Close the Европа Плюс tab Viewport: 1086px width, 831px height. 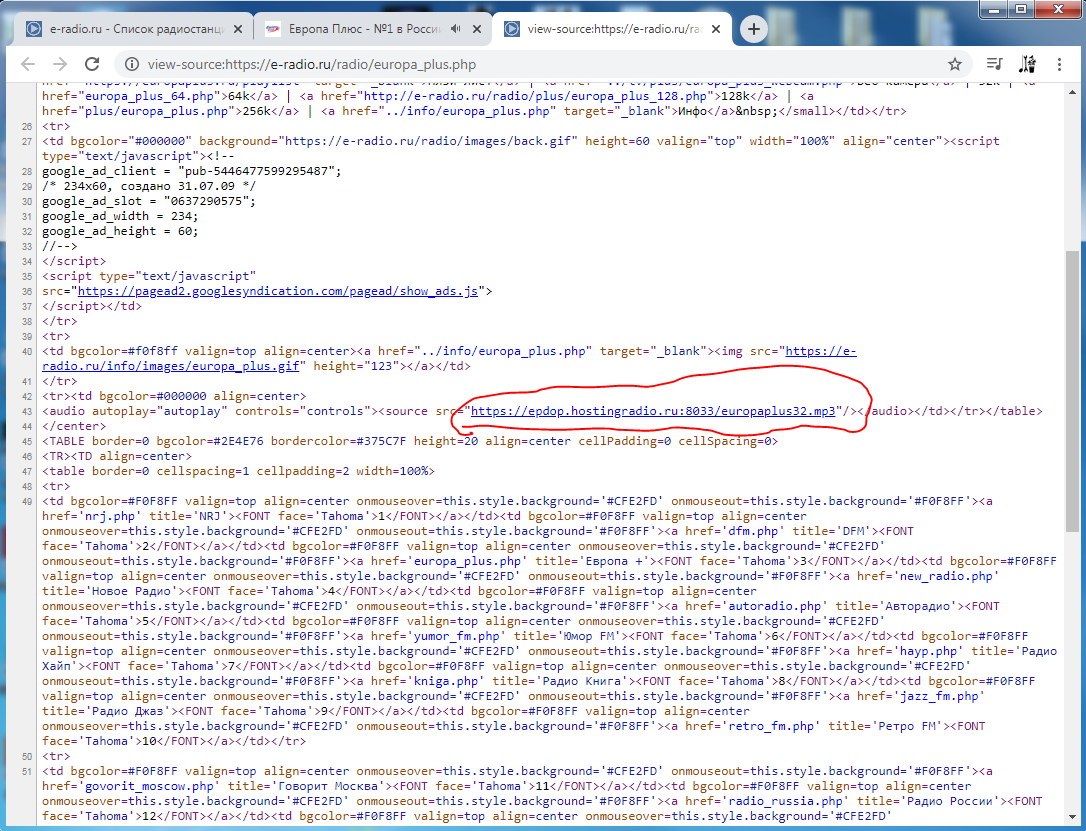point(477,29)
